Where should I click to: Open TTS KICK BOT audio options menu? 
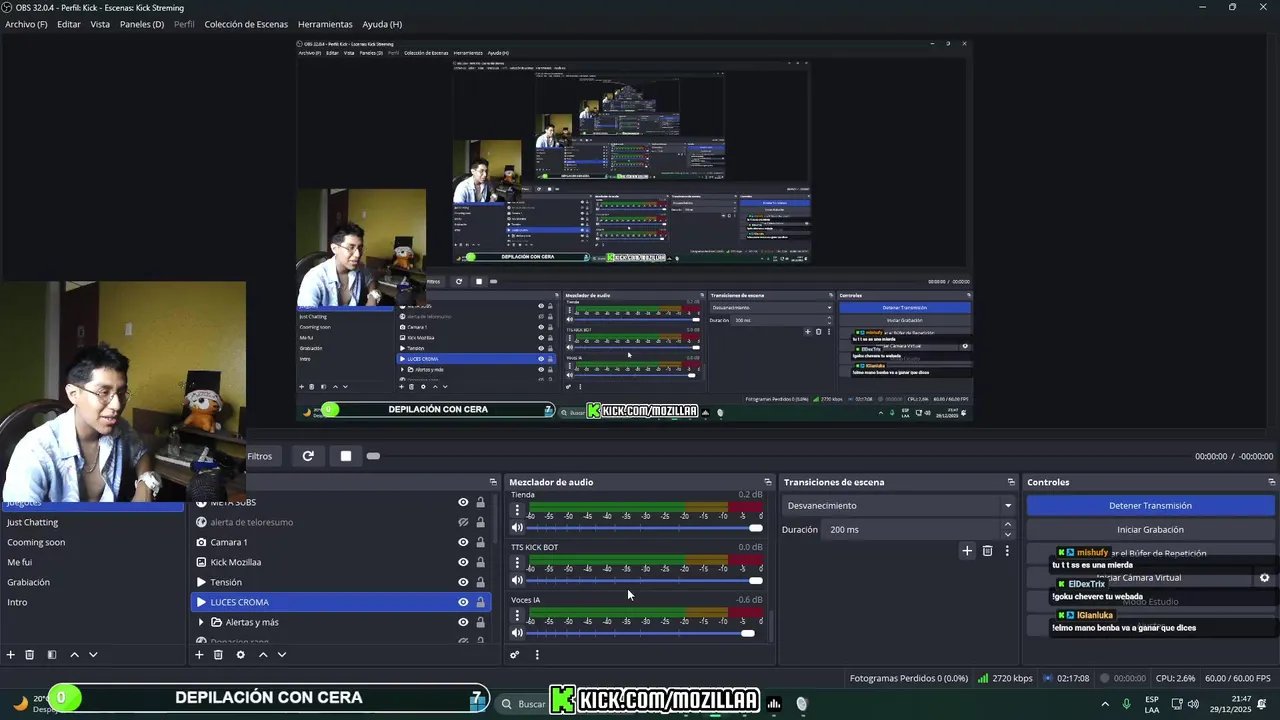[x=517, y=563]
